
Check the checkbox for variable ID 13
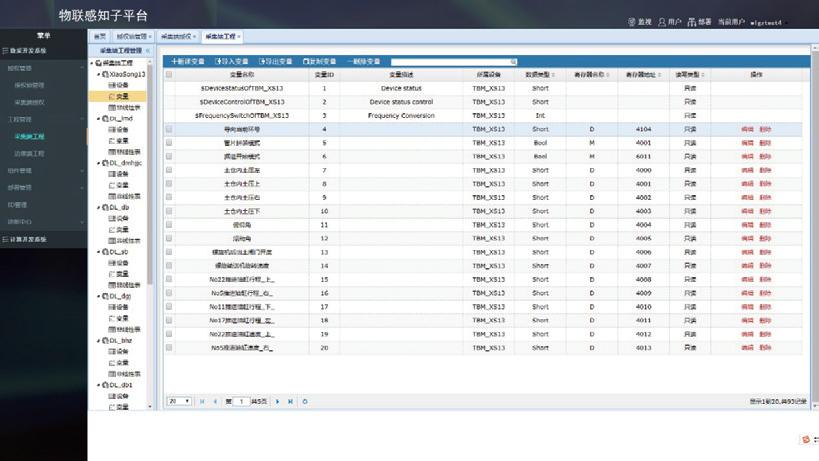pos(169,252)
